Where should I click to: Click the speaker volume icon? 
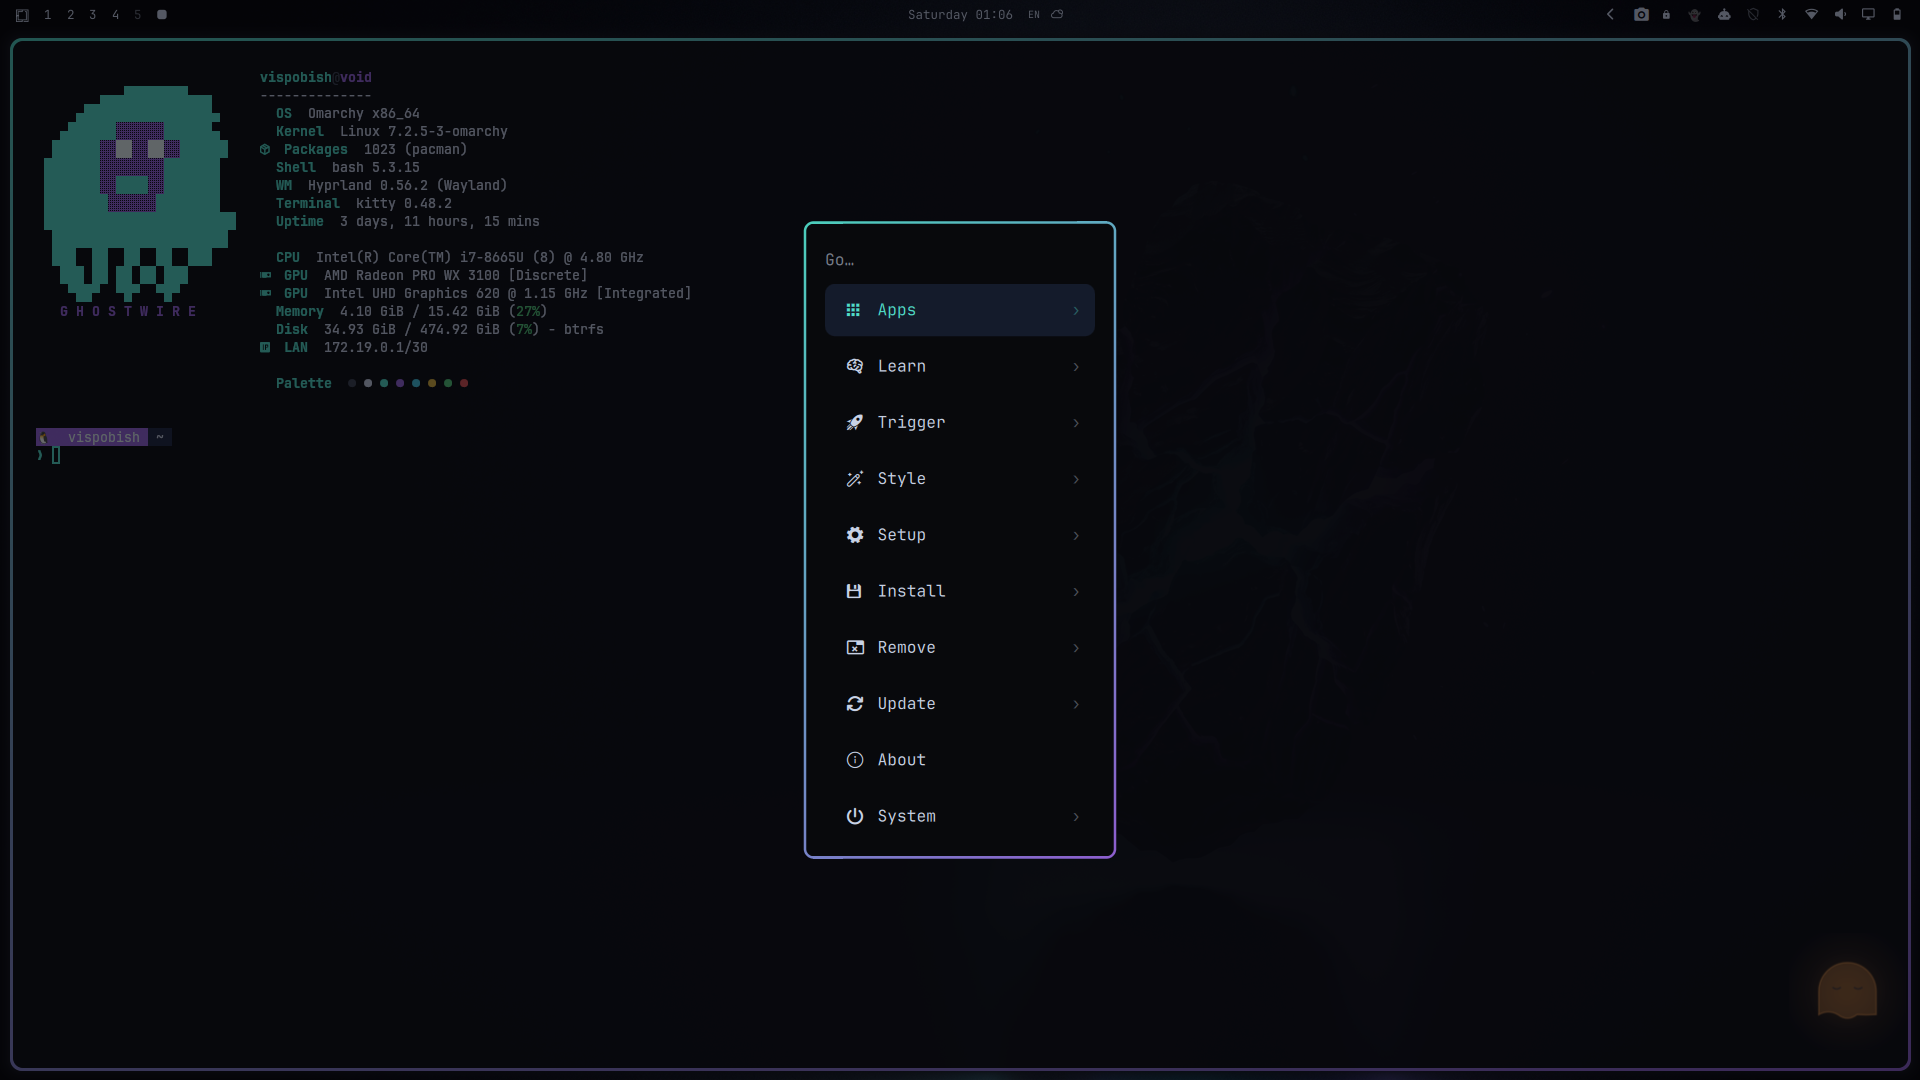click(x=1840, y=15)
